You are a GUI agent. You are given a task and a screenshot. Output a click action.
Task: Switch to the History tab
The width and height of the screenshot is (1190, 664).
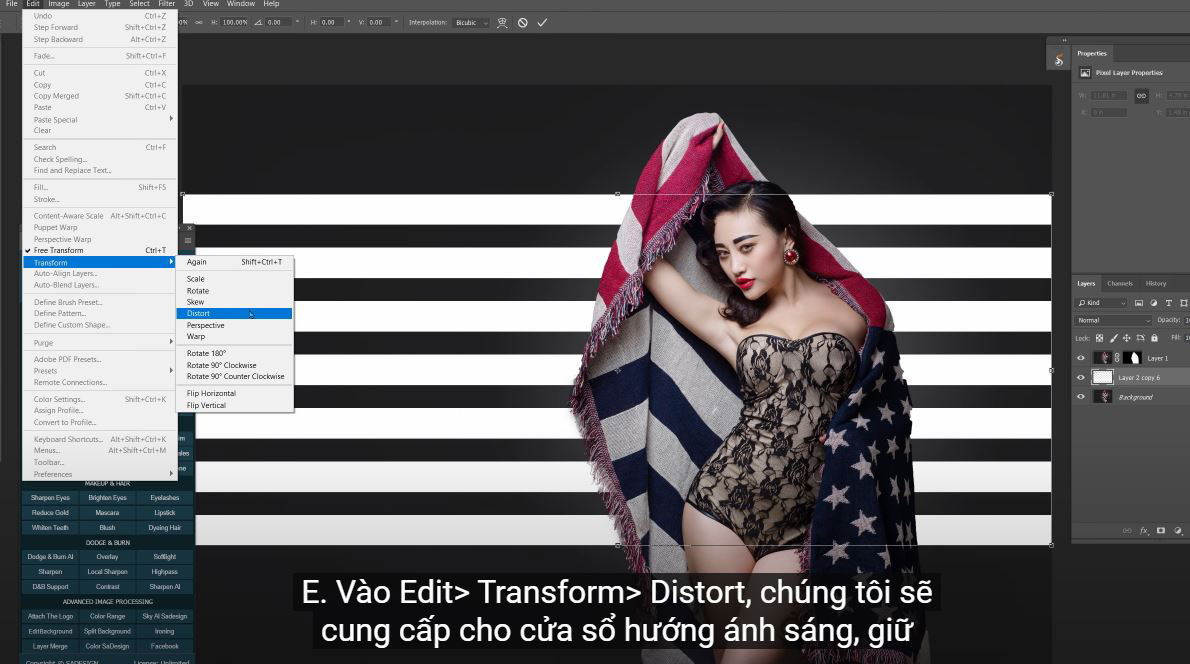point(1156,284)
